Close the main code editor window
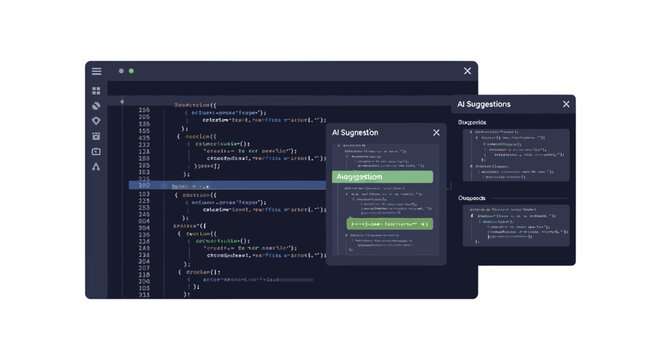Image resolution: width=661 pixels, height=360 pixels. point(467,71)
